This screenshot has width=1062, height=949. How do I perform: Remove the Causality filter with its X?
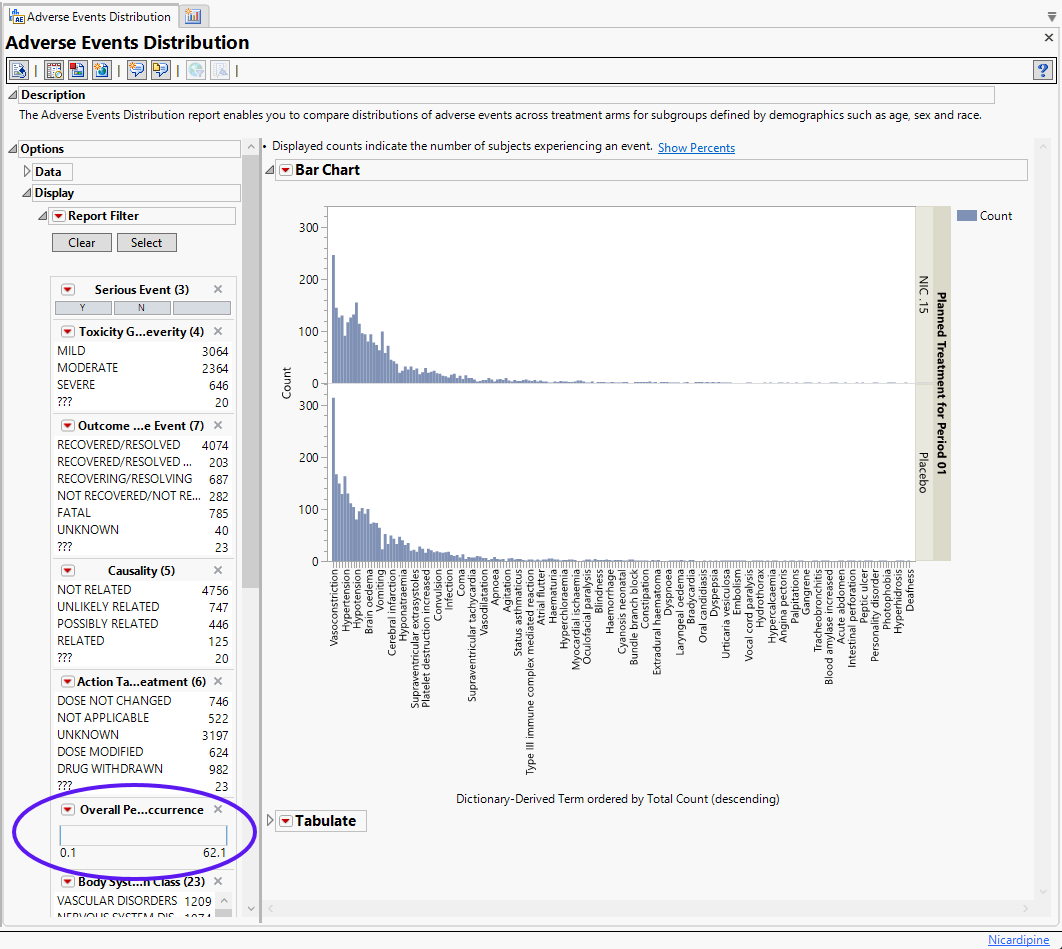click(x=218, y=570)
